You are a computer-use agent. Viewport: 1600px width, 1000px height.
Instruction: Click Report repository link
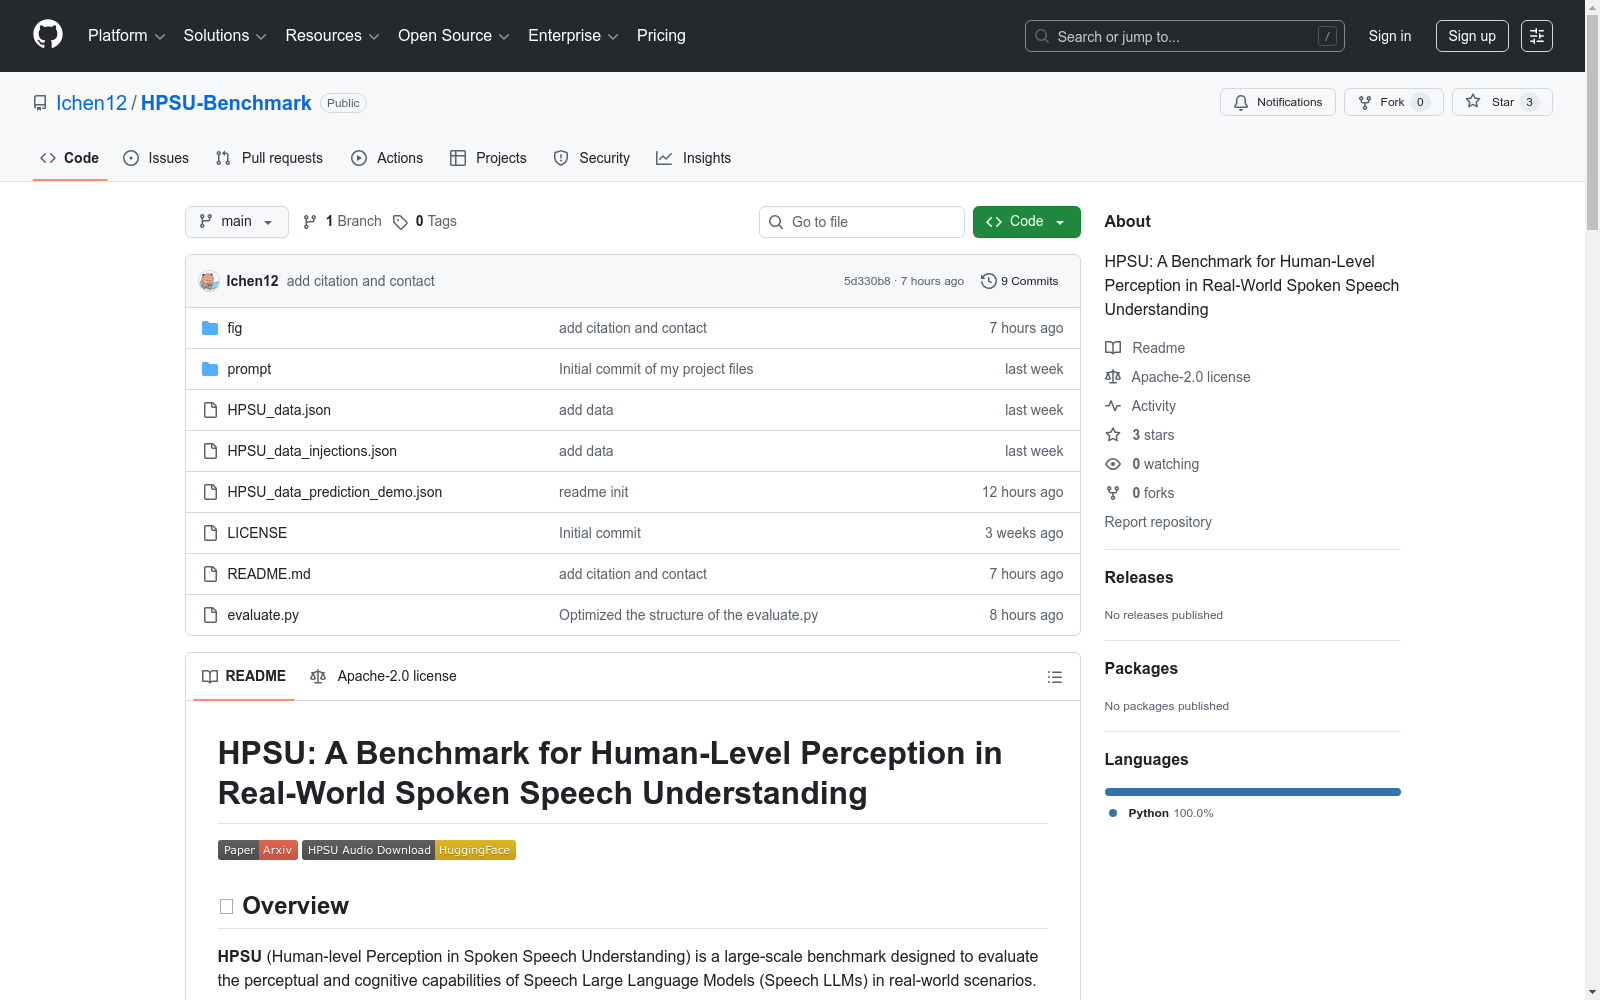pos(1158,522)
